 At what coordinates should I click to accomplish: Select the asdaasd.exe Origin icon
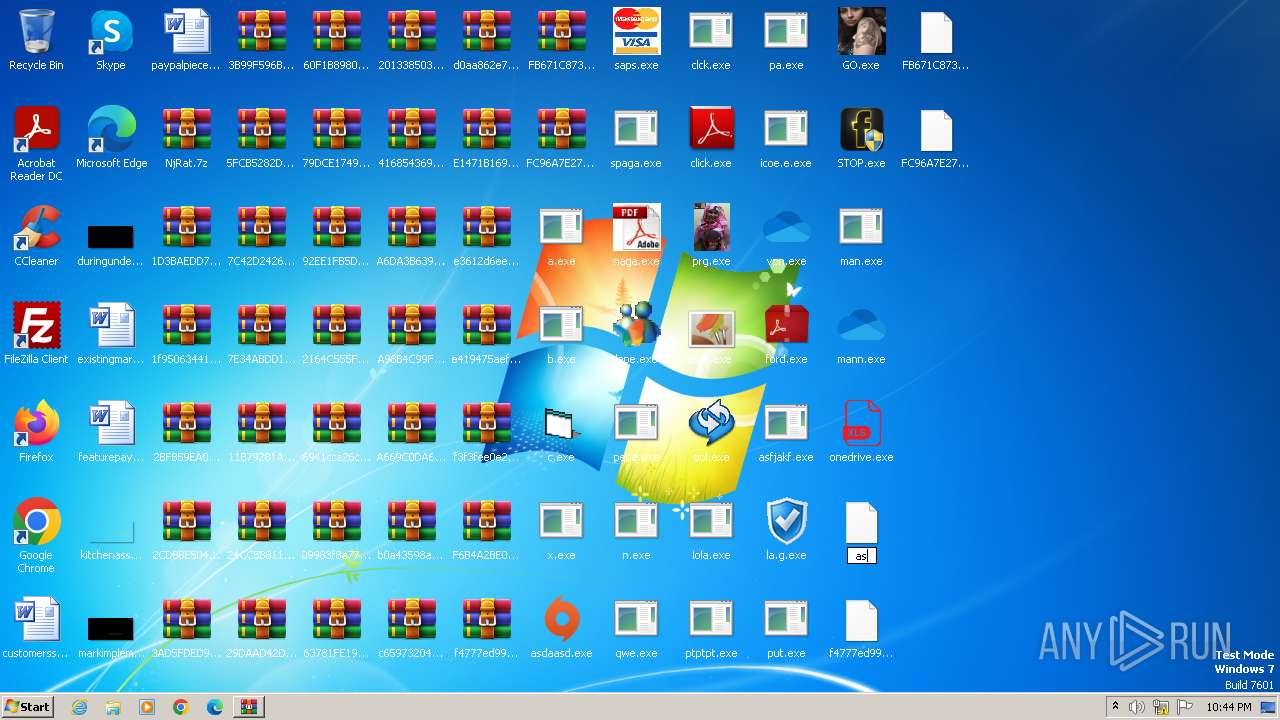(561, 628)
